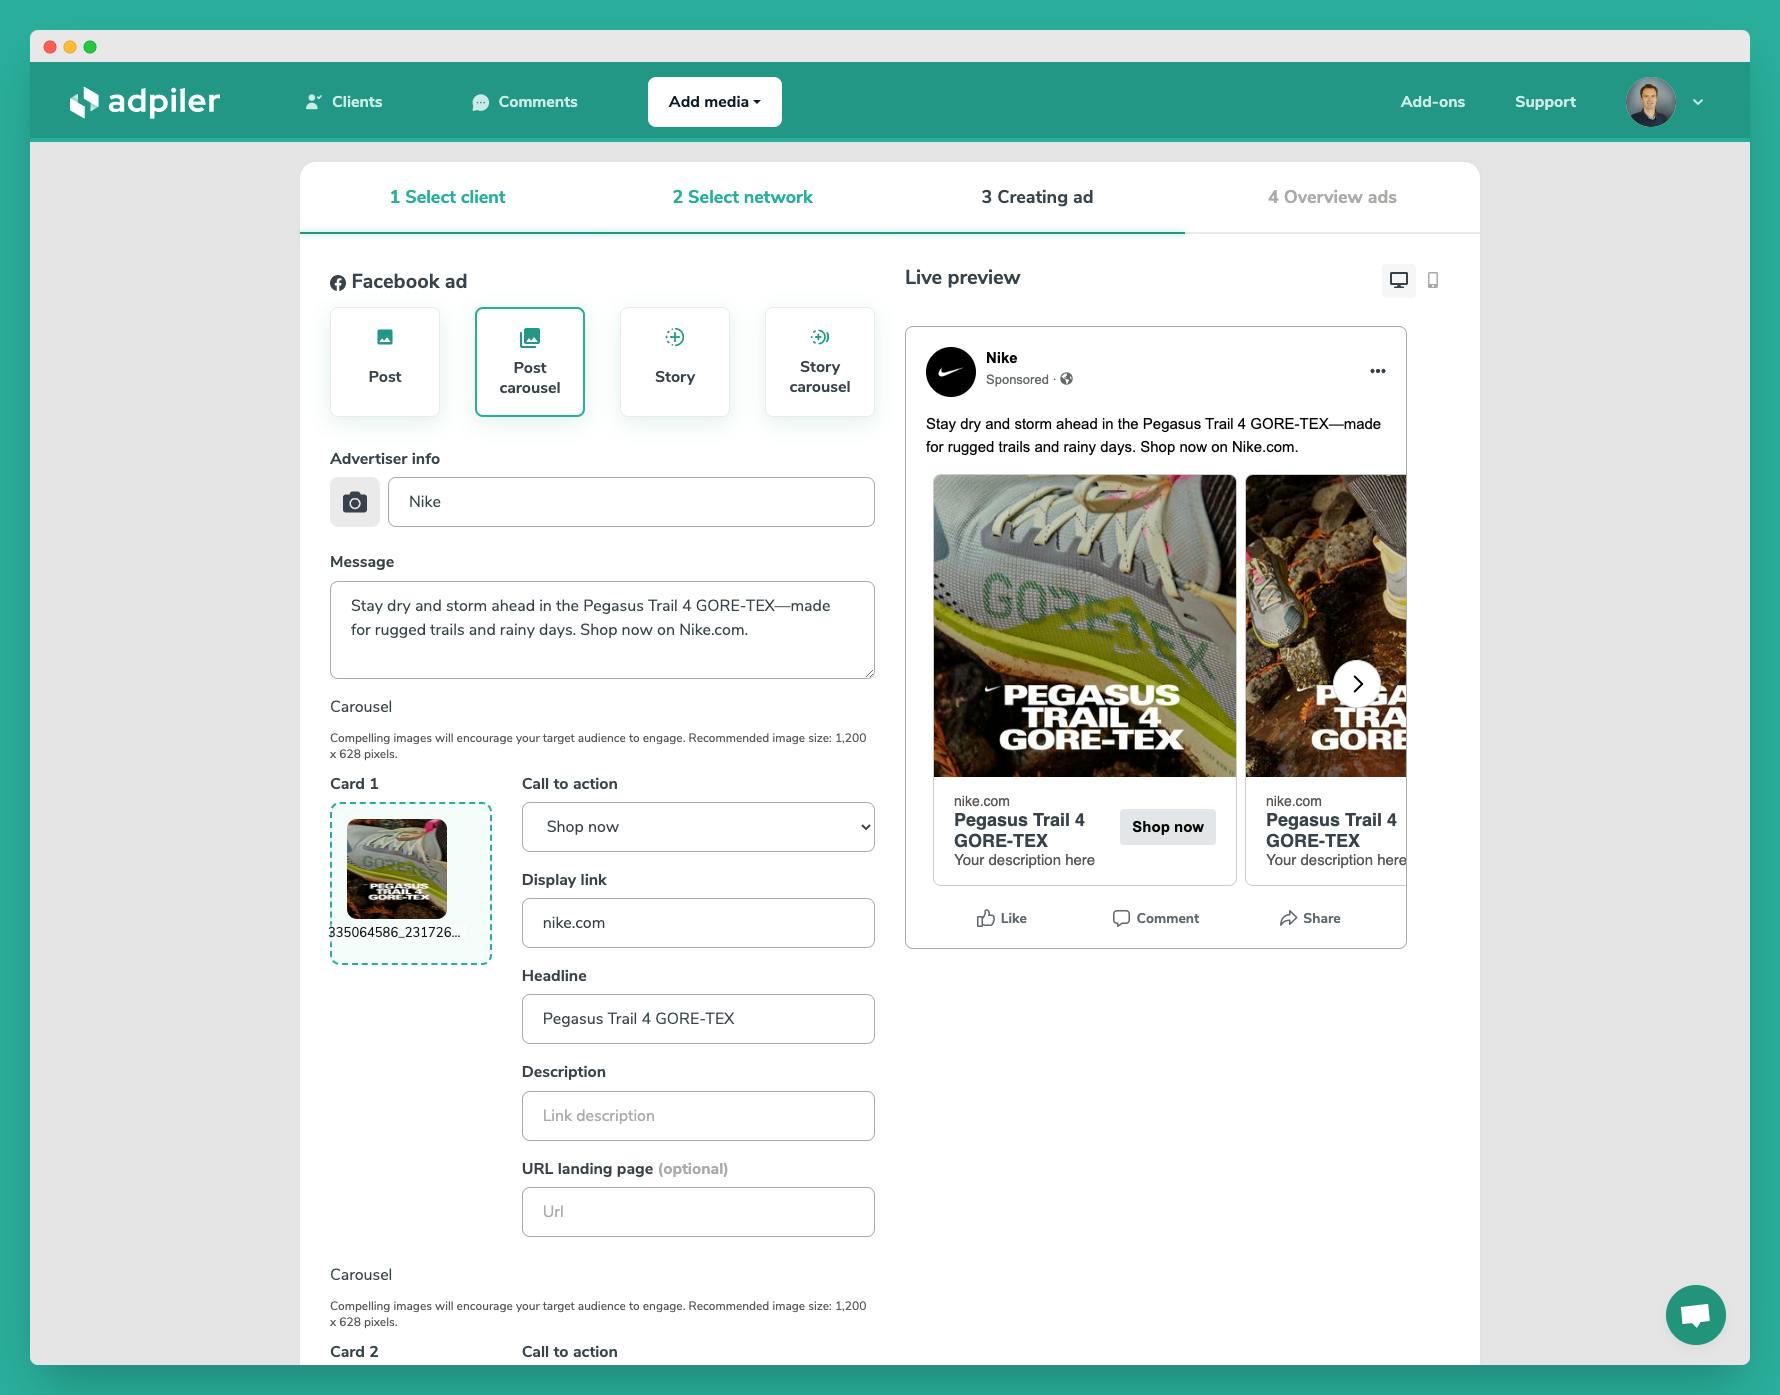Open the Support page
Image resolution: width=1780 pixels, height=1395 pixels.
tap(1545, 102)
